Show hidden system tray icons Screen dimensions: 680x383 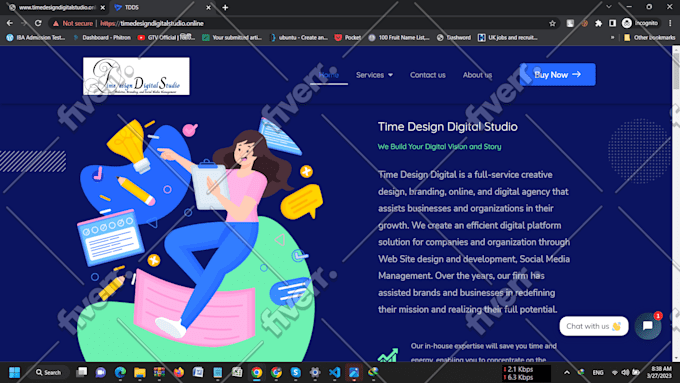(x=567, y=373)
